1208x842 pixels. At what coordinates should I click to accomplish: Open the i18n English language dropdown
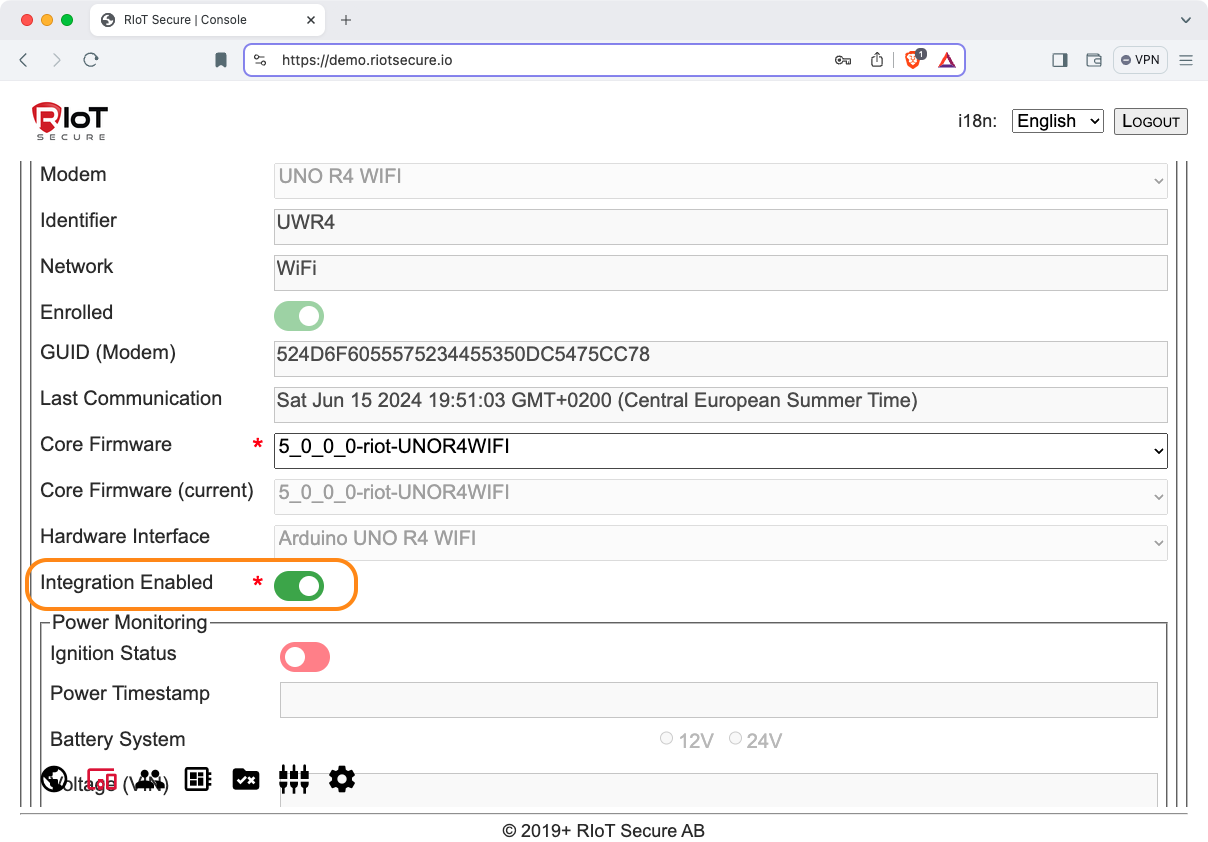(x=1057, y=121)
